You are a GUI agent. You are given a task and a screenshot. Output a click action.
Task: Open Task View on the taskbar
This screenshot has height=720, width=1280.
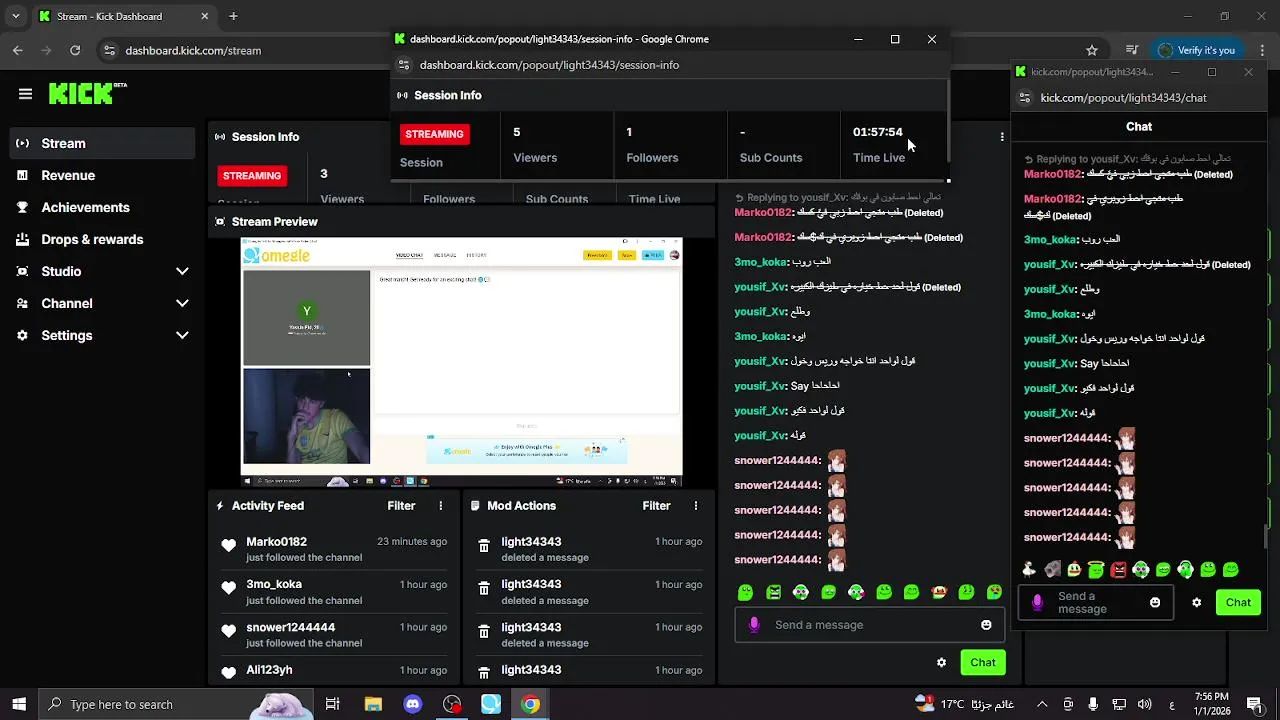click(x=333, y=704)
